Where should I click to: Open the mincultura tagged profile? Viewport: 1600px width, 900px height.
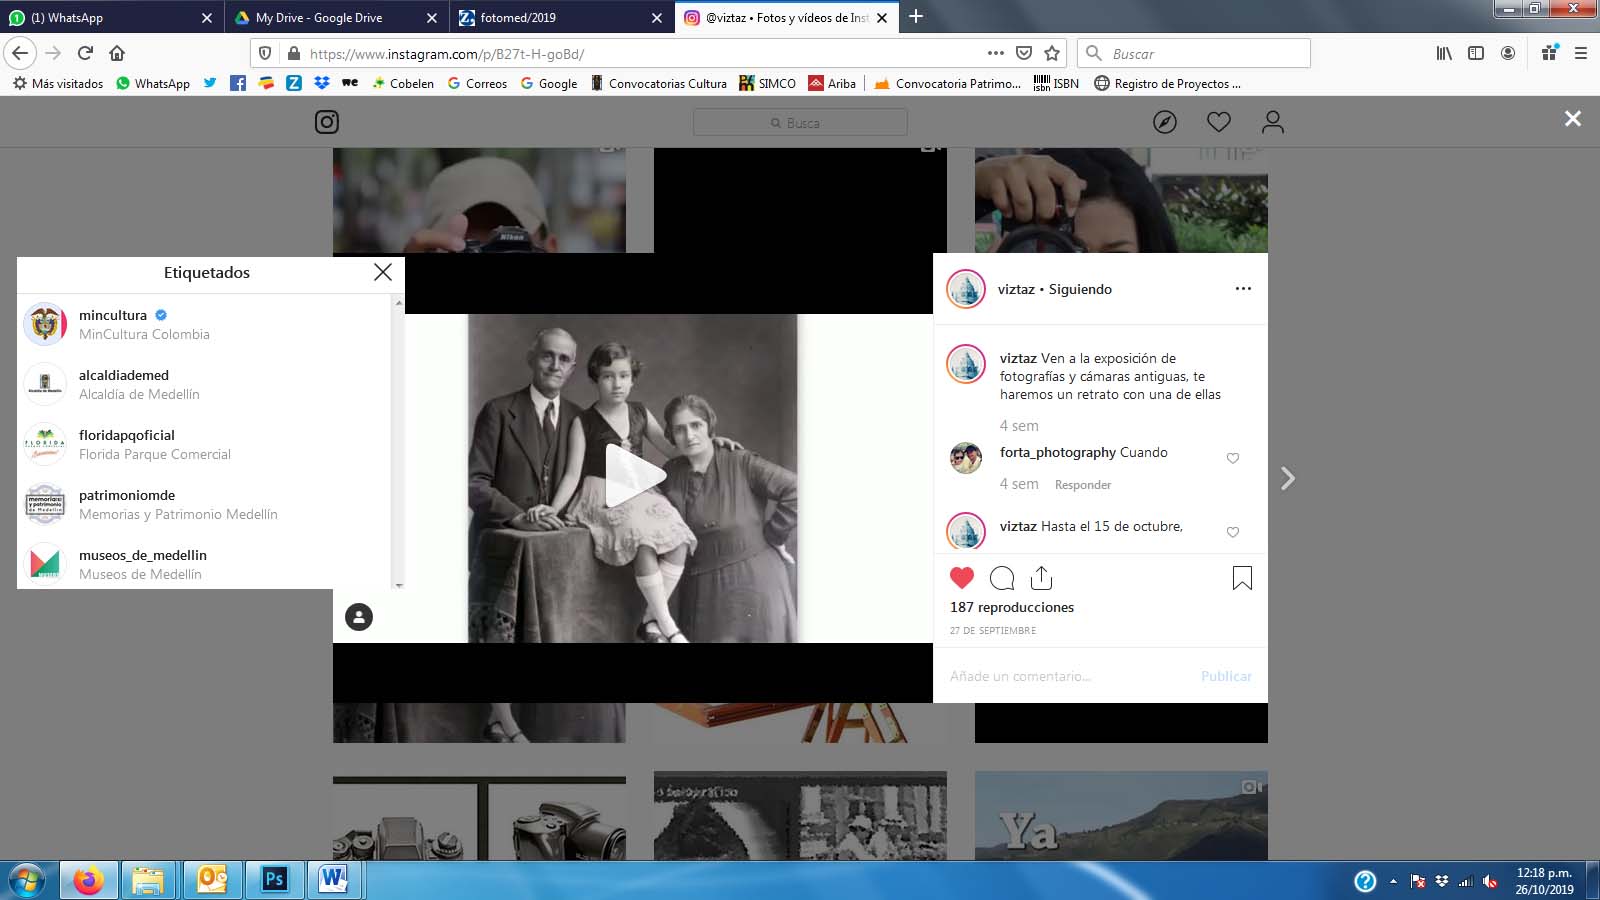[113, 316]
